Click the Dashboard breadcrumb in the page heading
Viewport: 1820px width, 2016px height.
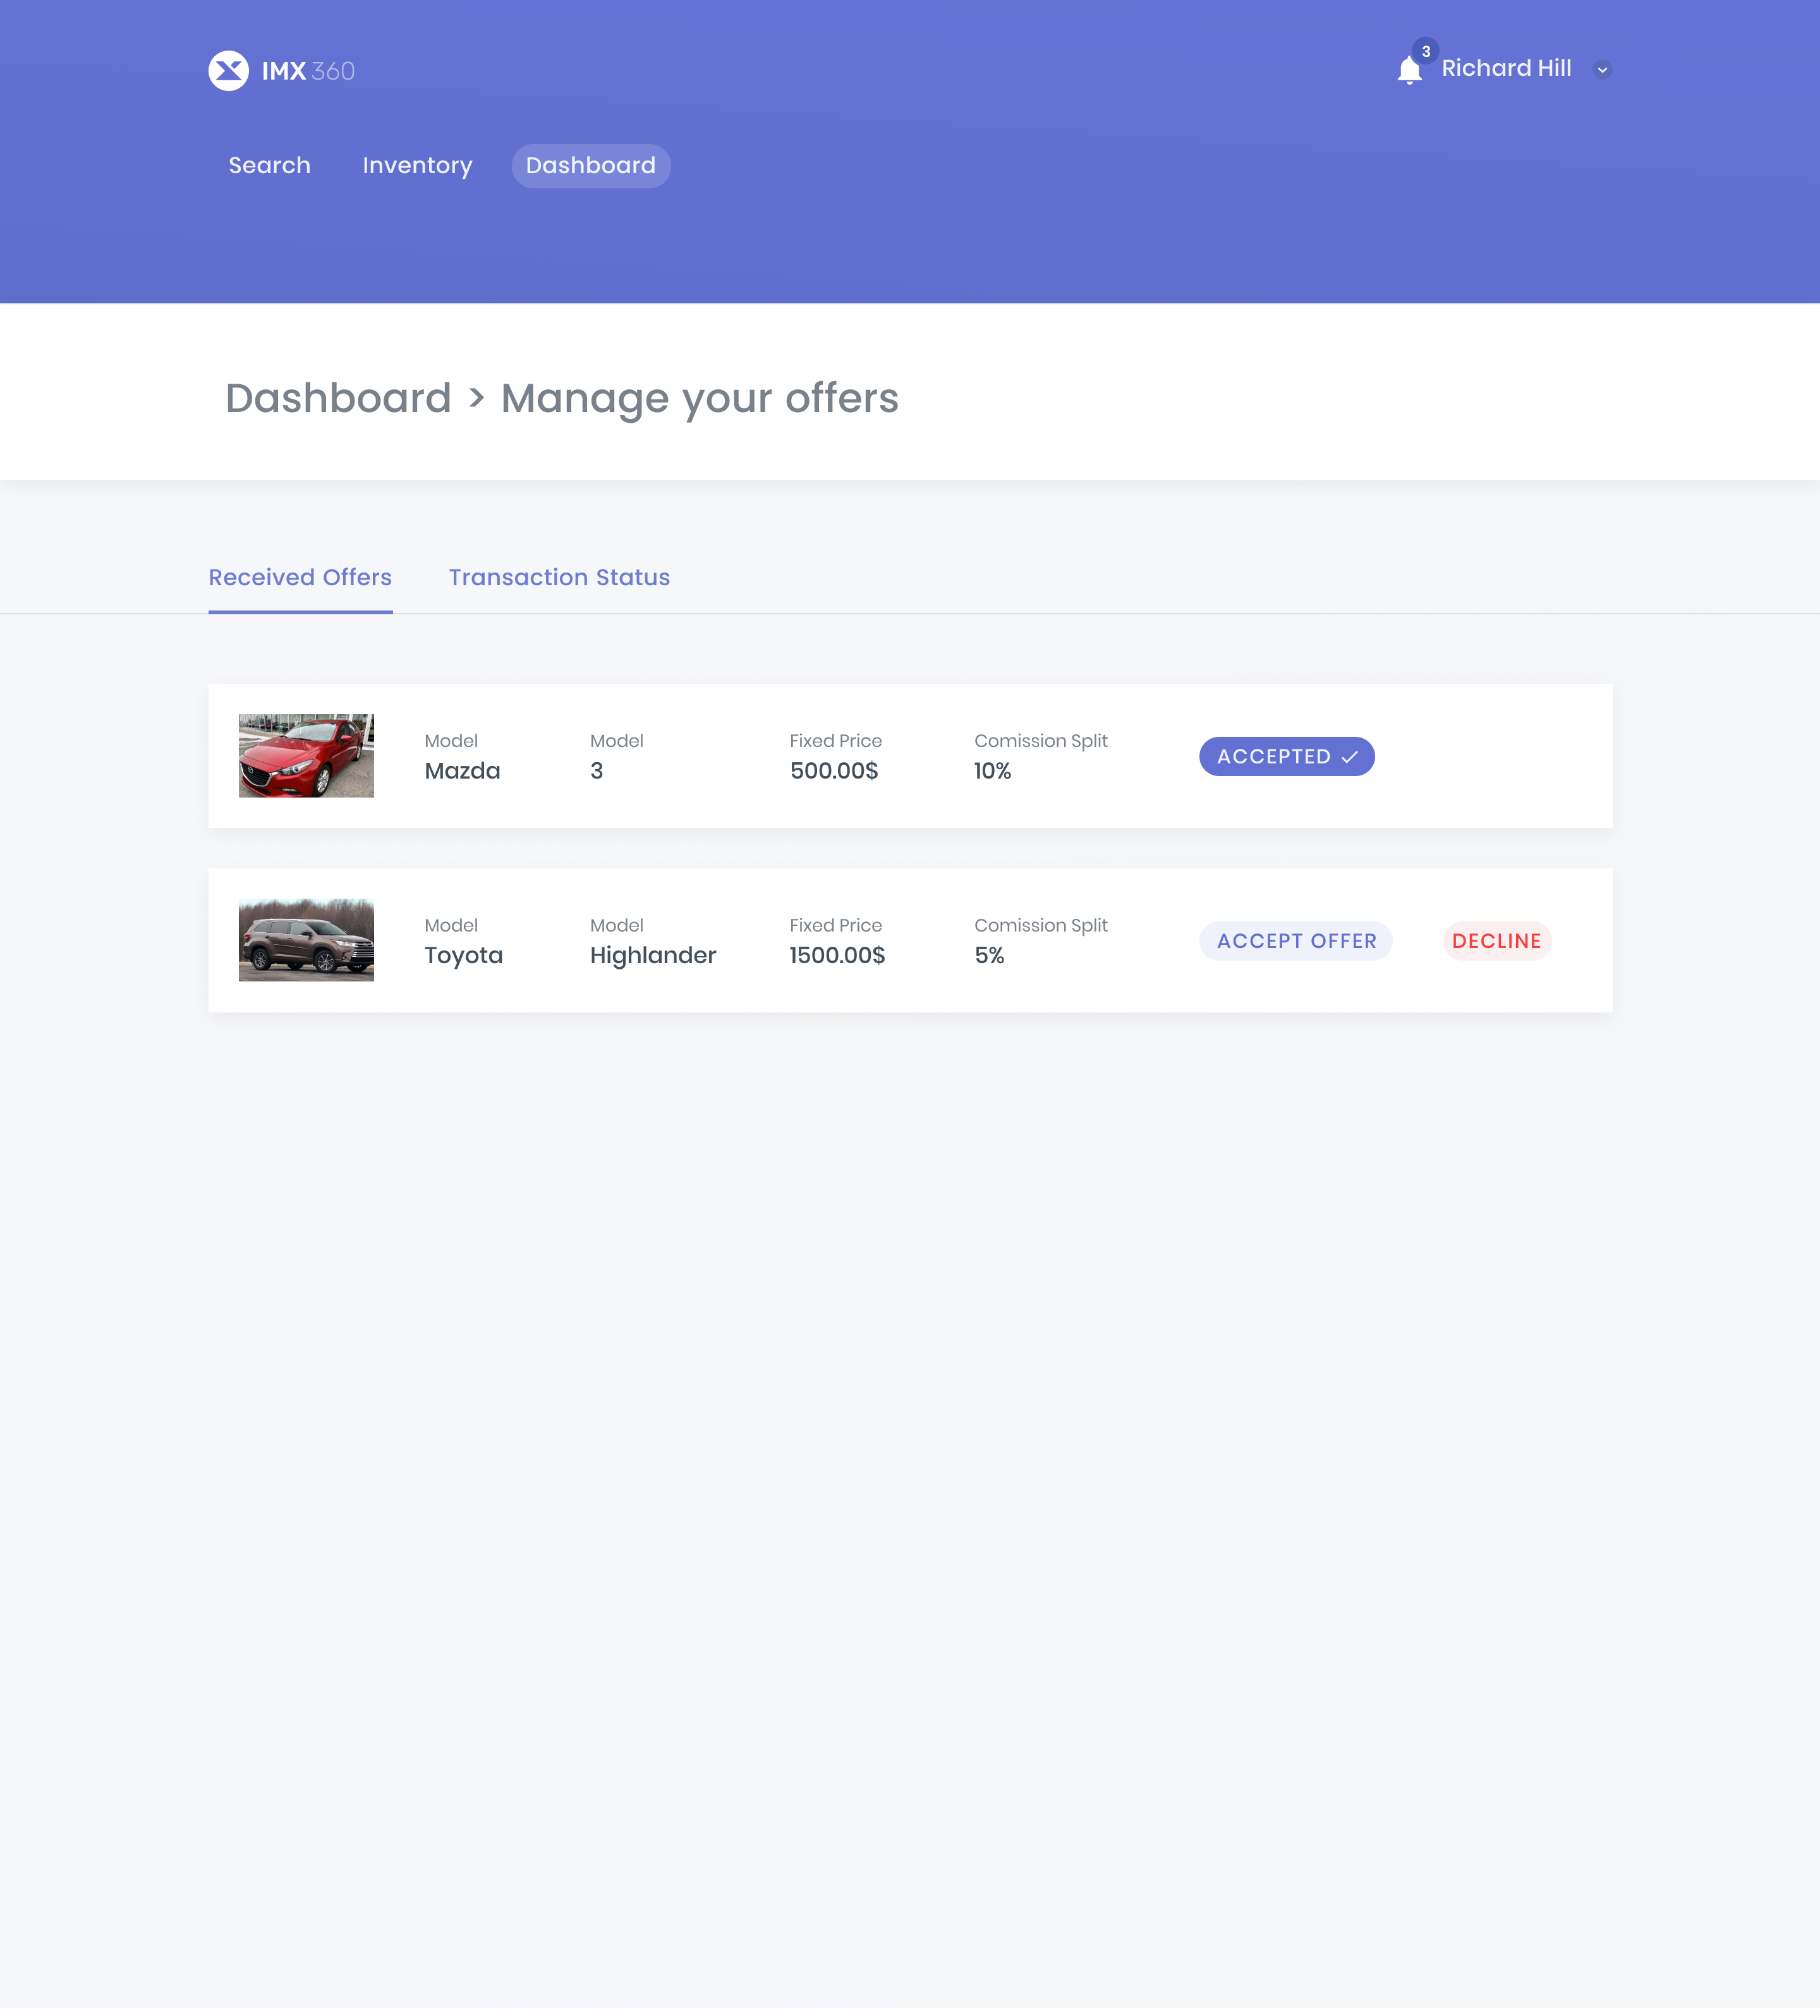coord(338,398)
